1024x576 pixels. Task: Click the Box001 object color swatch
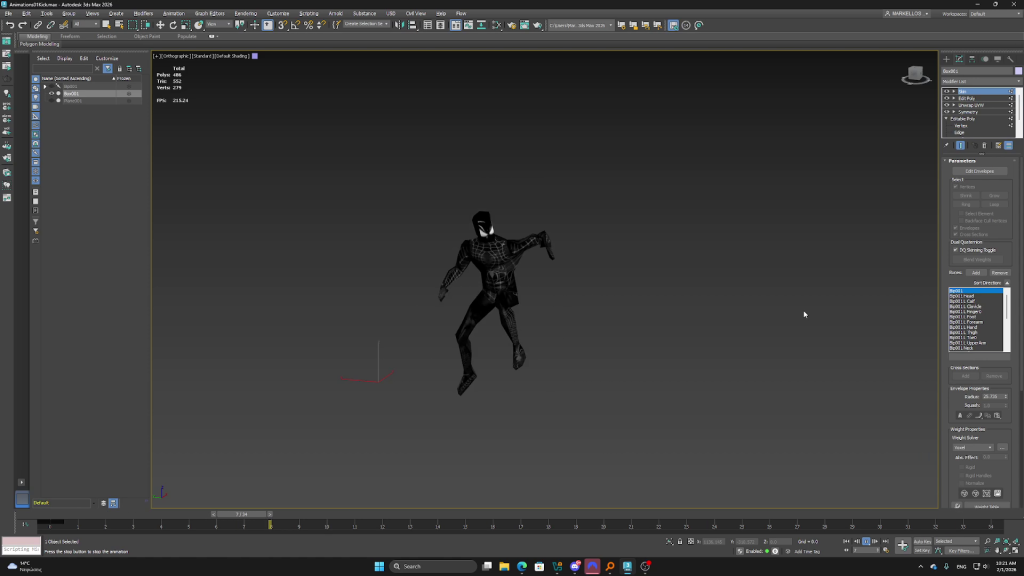click(1017, 71)
